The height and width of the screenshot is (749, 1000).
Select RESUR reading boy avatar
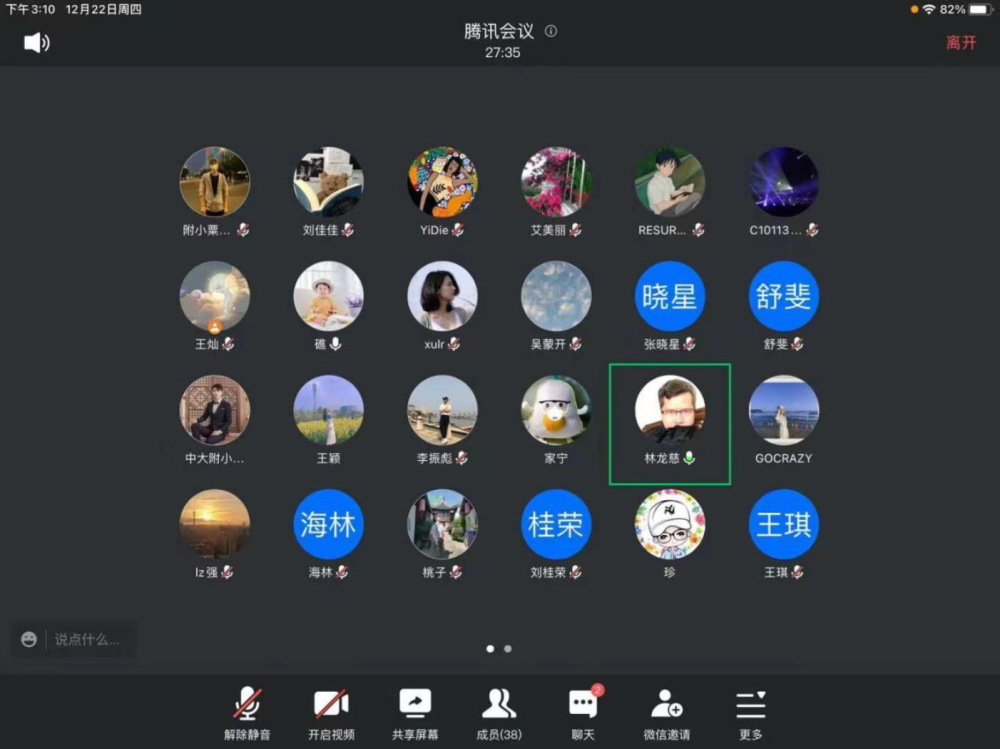tap(670, 182)
